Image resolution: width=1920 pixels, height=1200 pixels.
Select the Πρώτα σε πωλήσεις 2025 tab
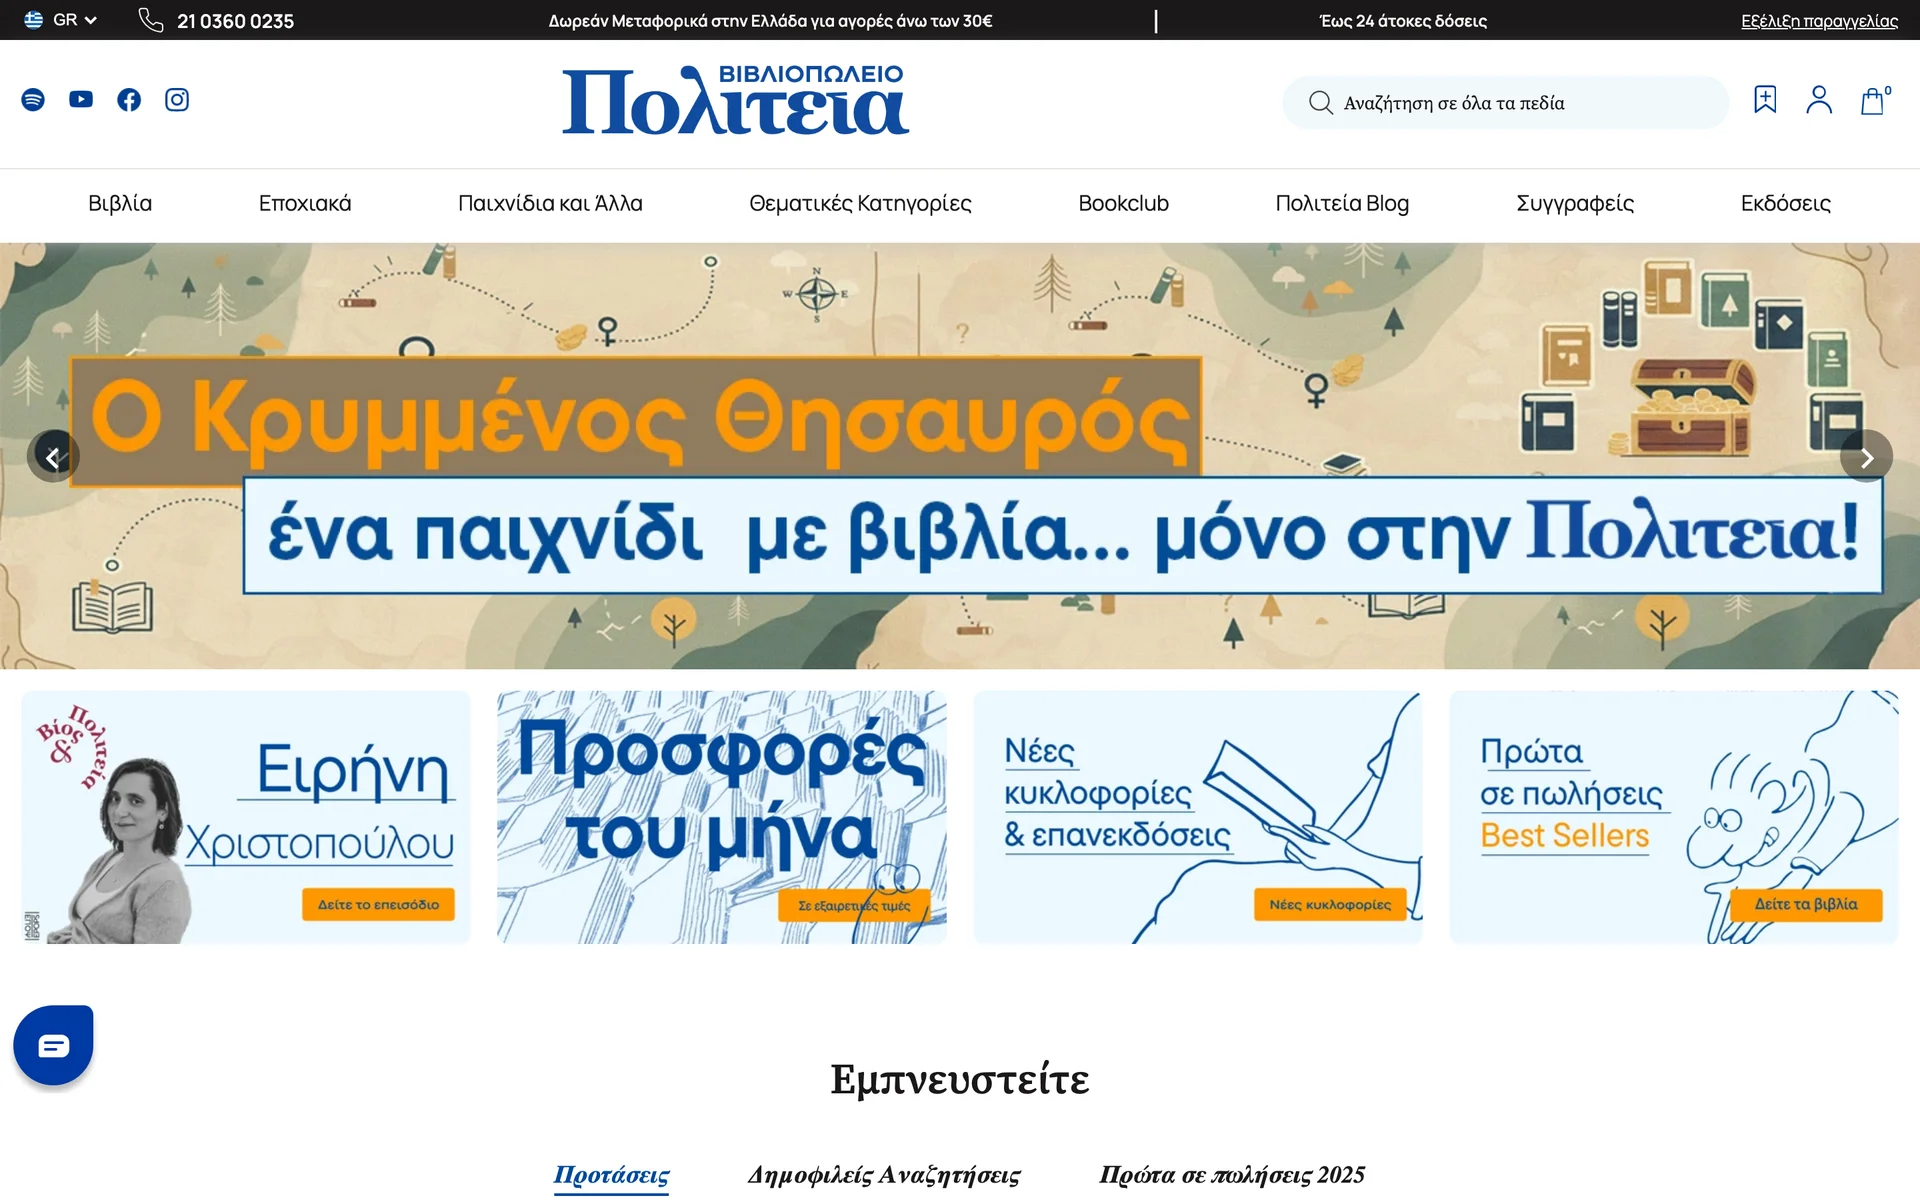pos(1233,1175)
